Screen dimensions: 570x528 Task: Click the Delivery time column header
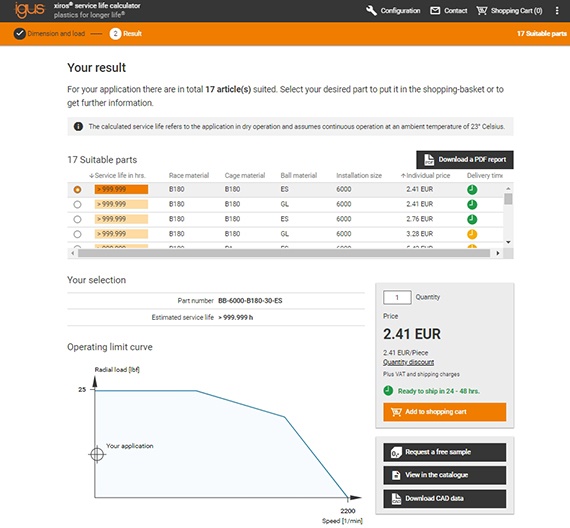[x=485, y=175]
